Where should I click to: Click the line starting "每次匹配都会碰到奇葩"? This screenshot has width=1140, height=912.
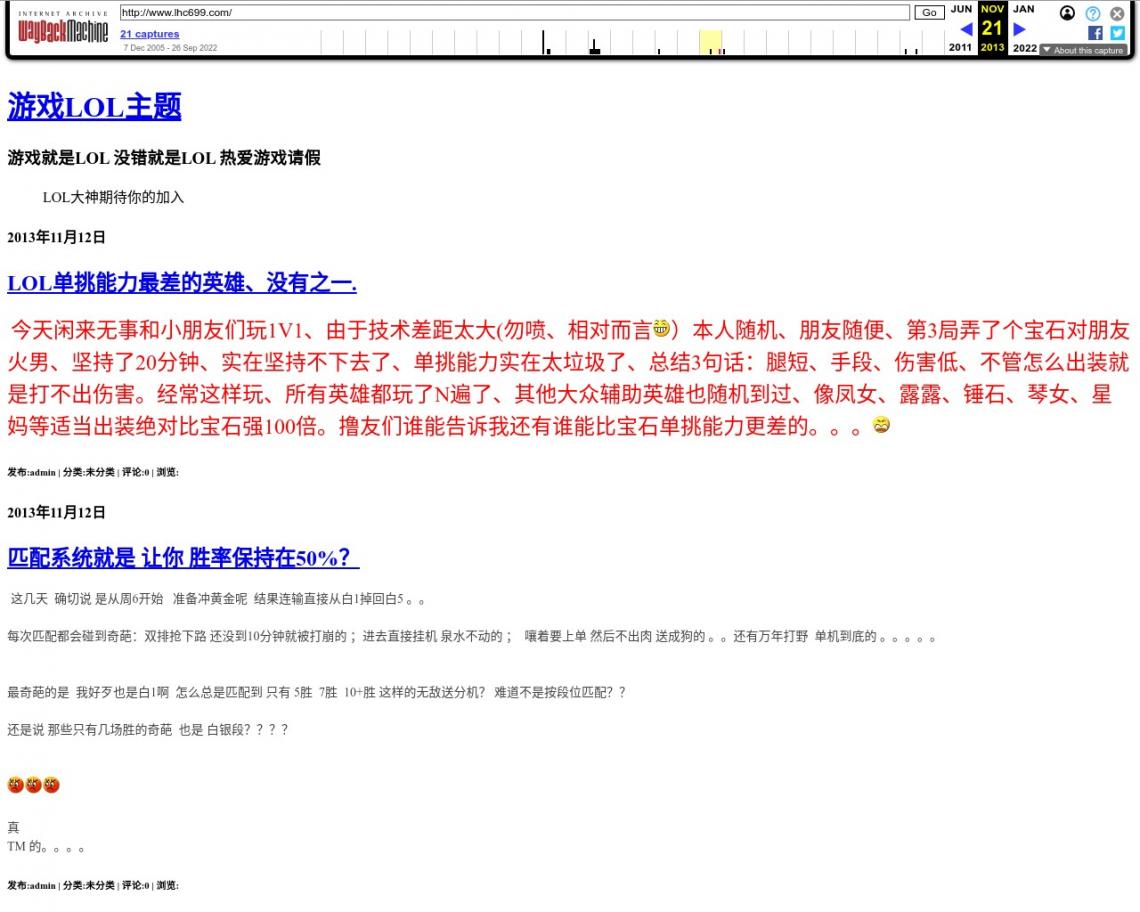(471, 637)
